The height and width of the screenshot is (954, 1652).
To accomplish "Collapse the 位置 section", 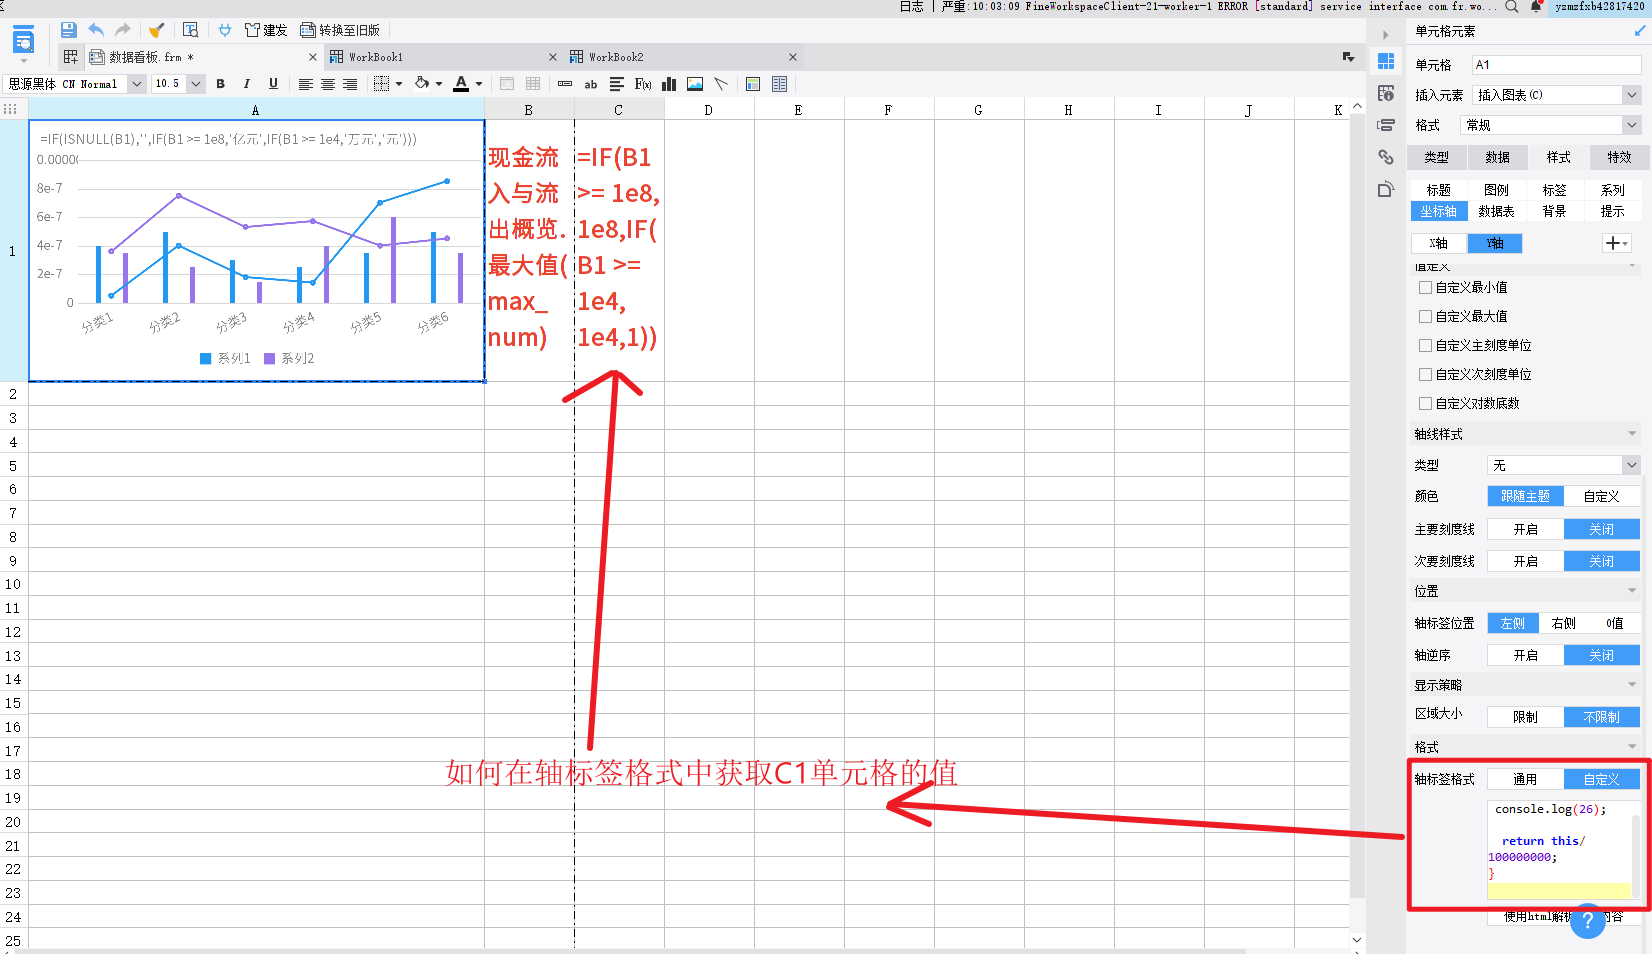I will [1632, 591].
